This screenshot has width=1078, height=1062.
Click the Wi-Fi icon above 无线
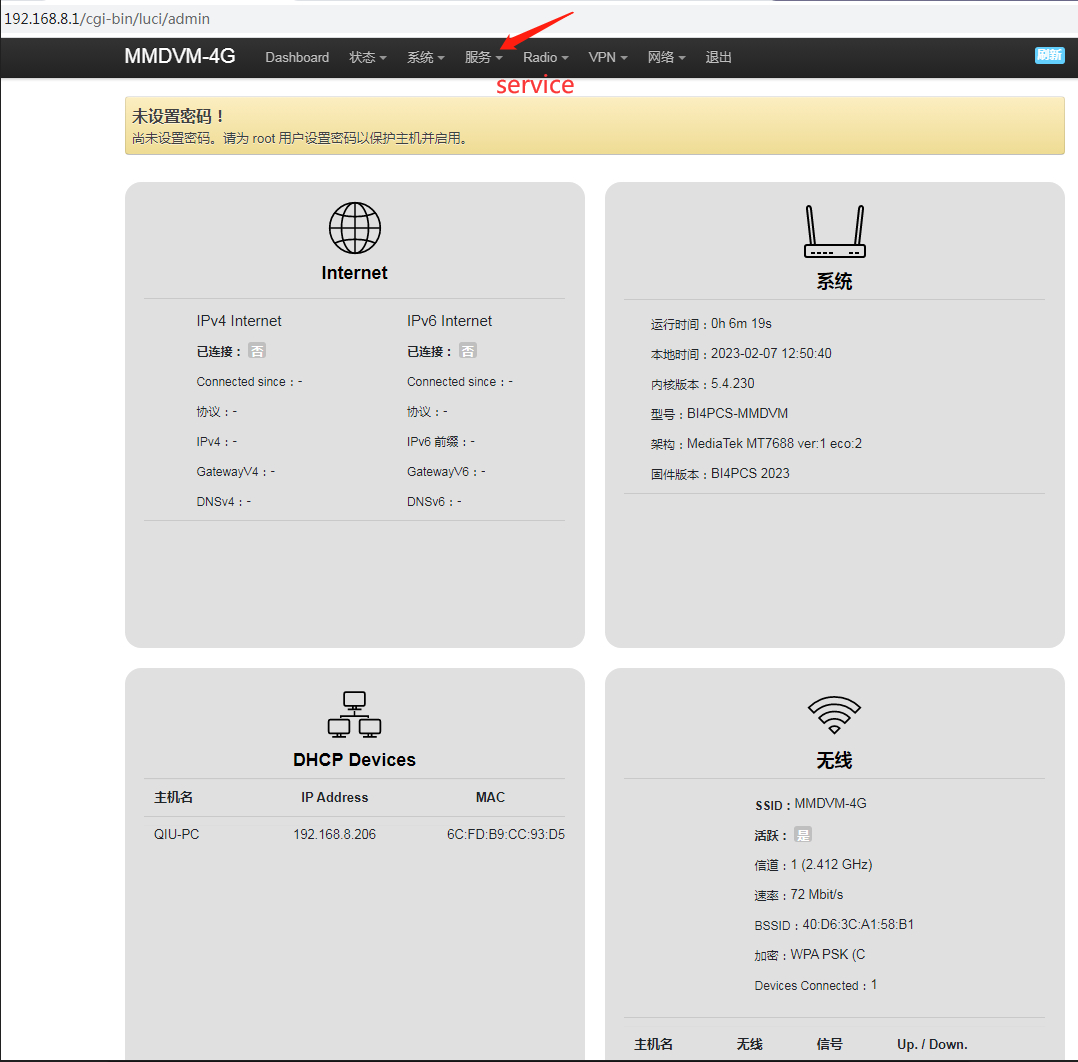[834, 714]
